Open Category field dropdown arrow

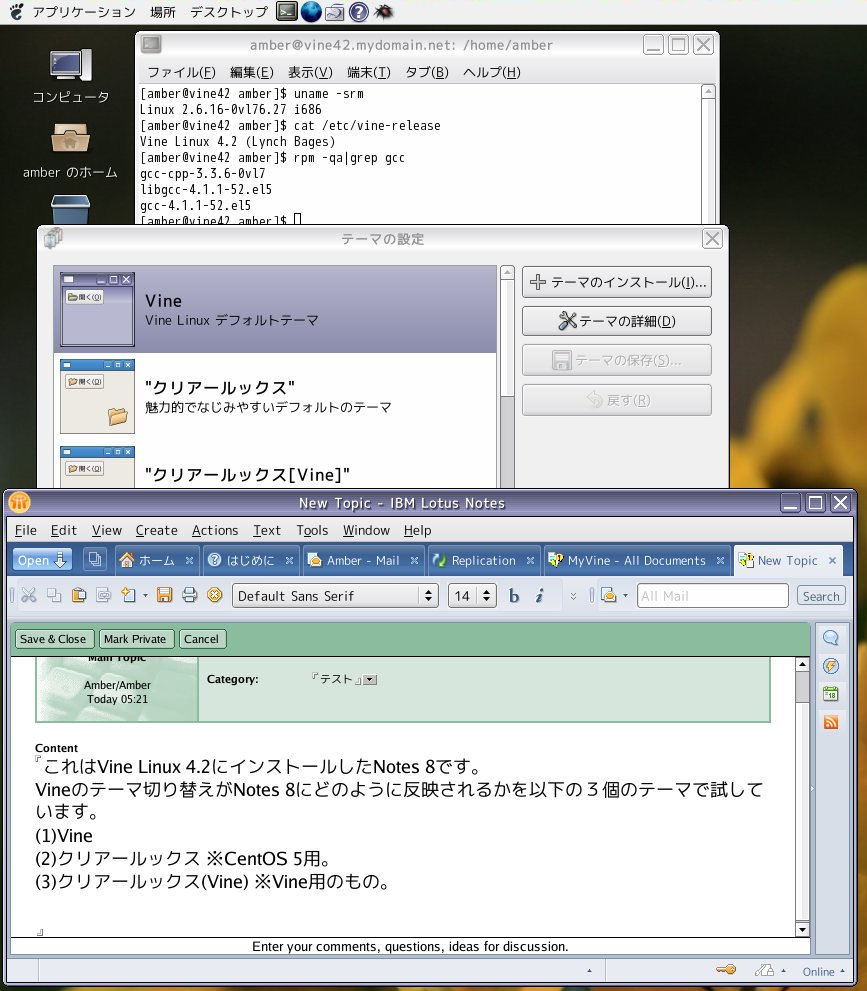pyautogui.click(x=370, y=680)
